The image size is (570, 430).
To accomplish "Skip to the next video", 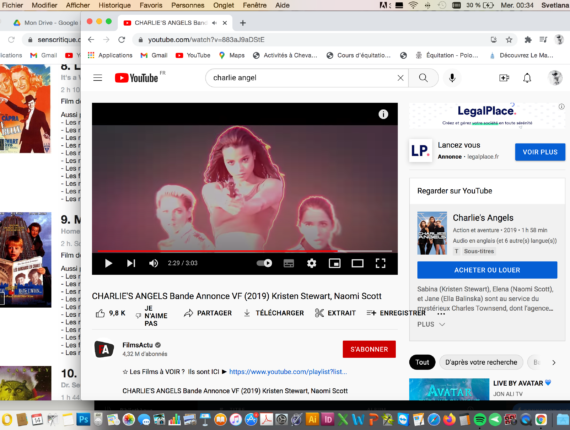I will coord(131,263).
